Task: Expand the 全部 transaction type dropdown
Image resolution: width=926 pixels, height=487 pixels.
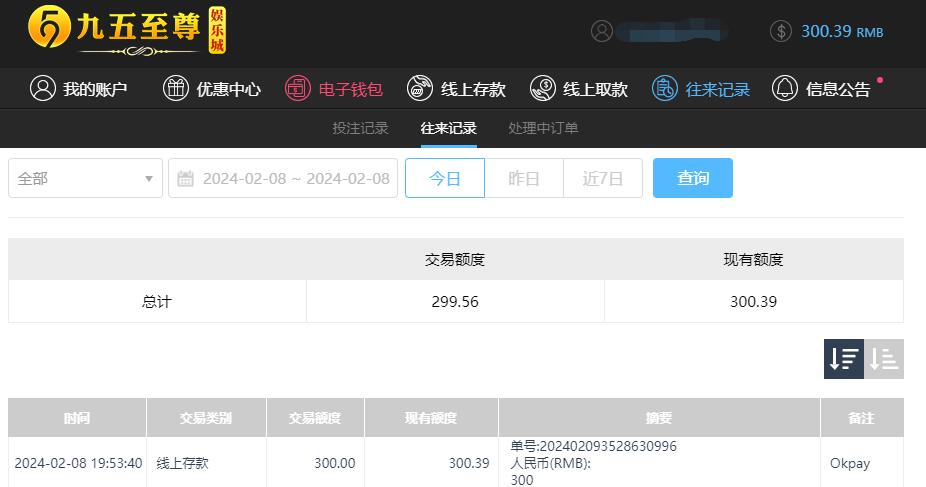Action: pos(85,178)
